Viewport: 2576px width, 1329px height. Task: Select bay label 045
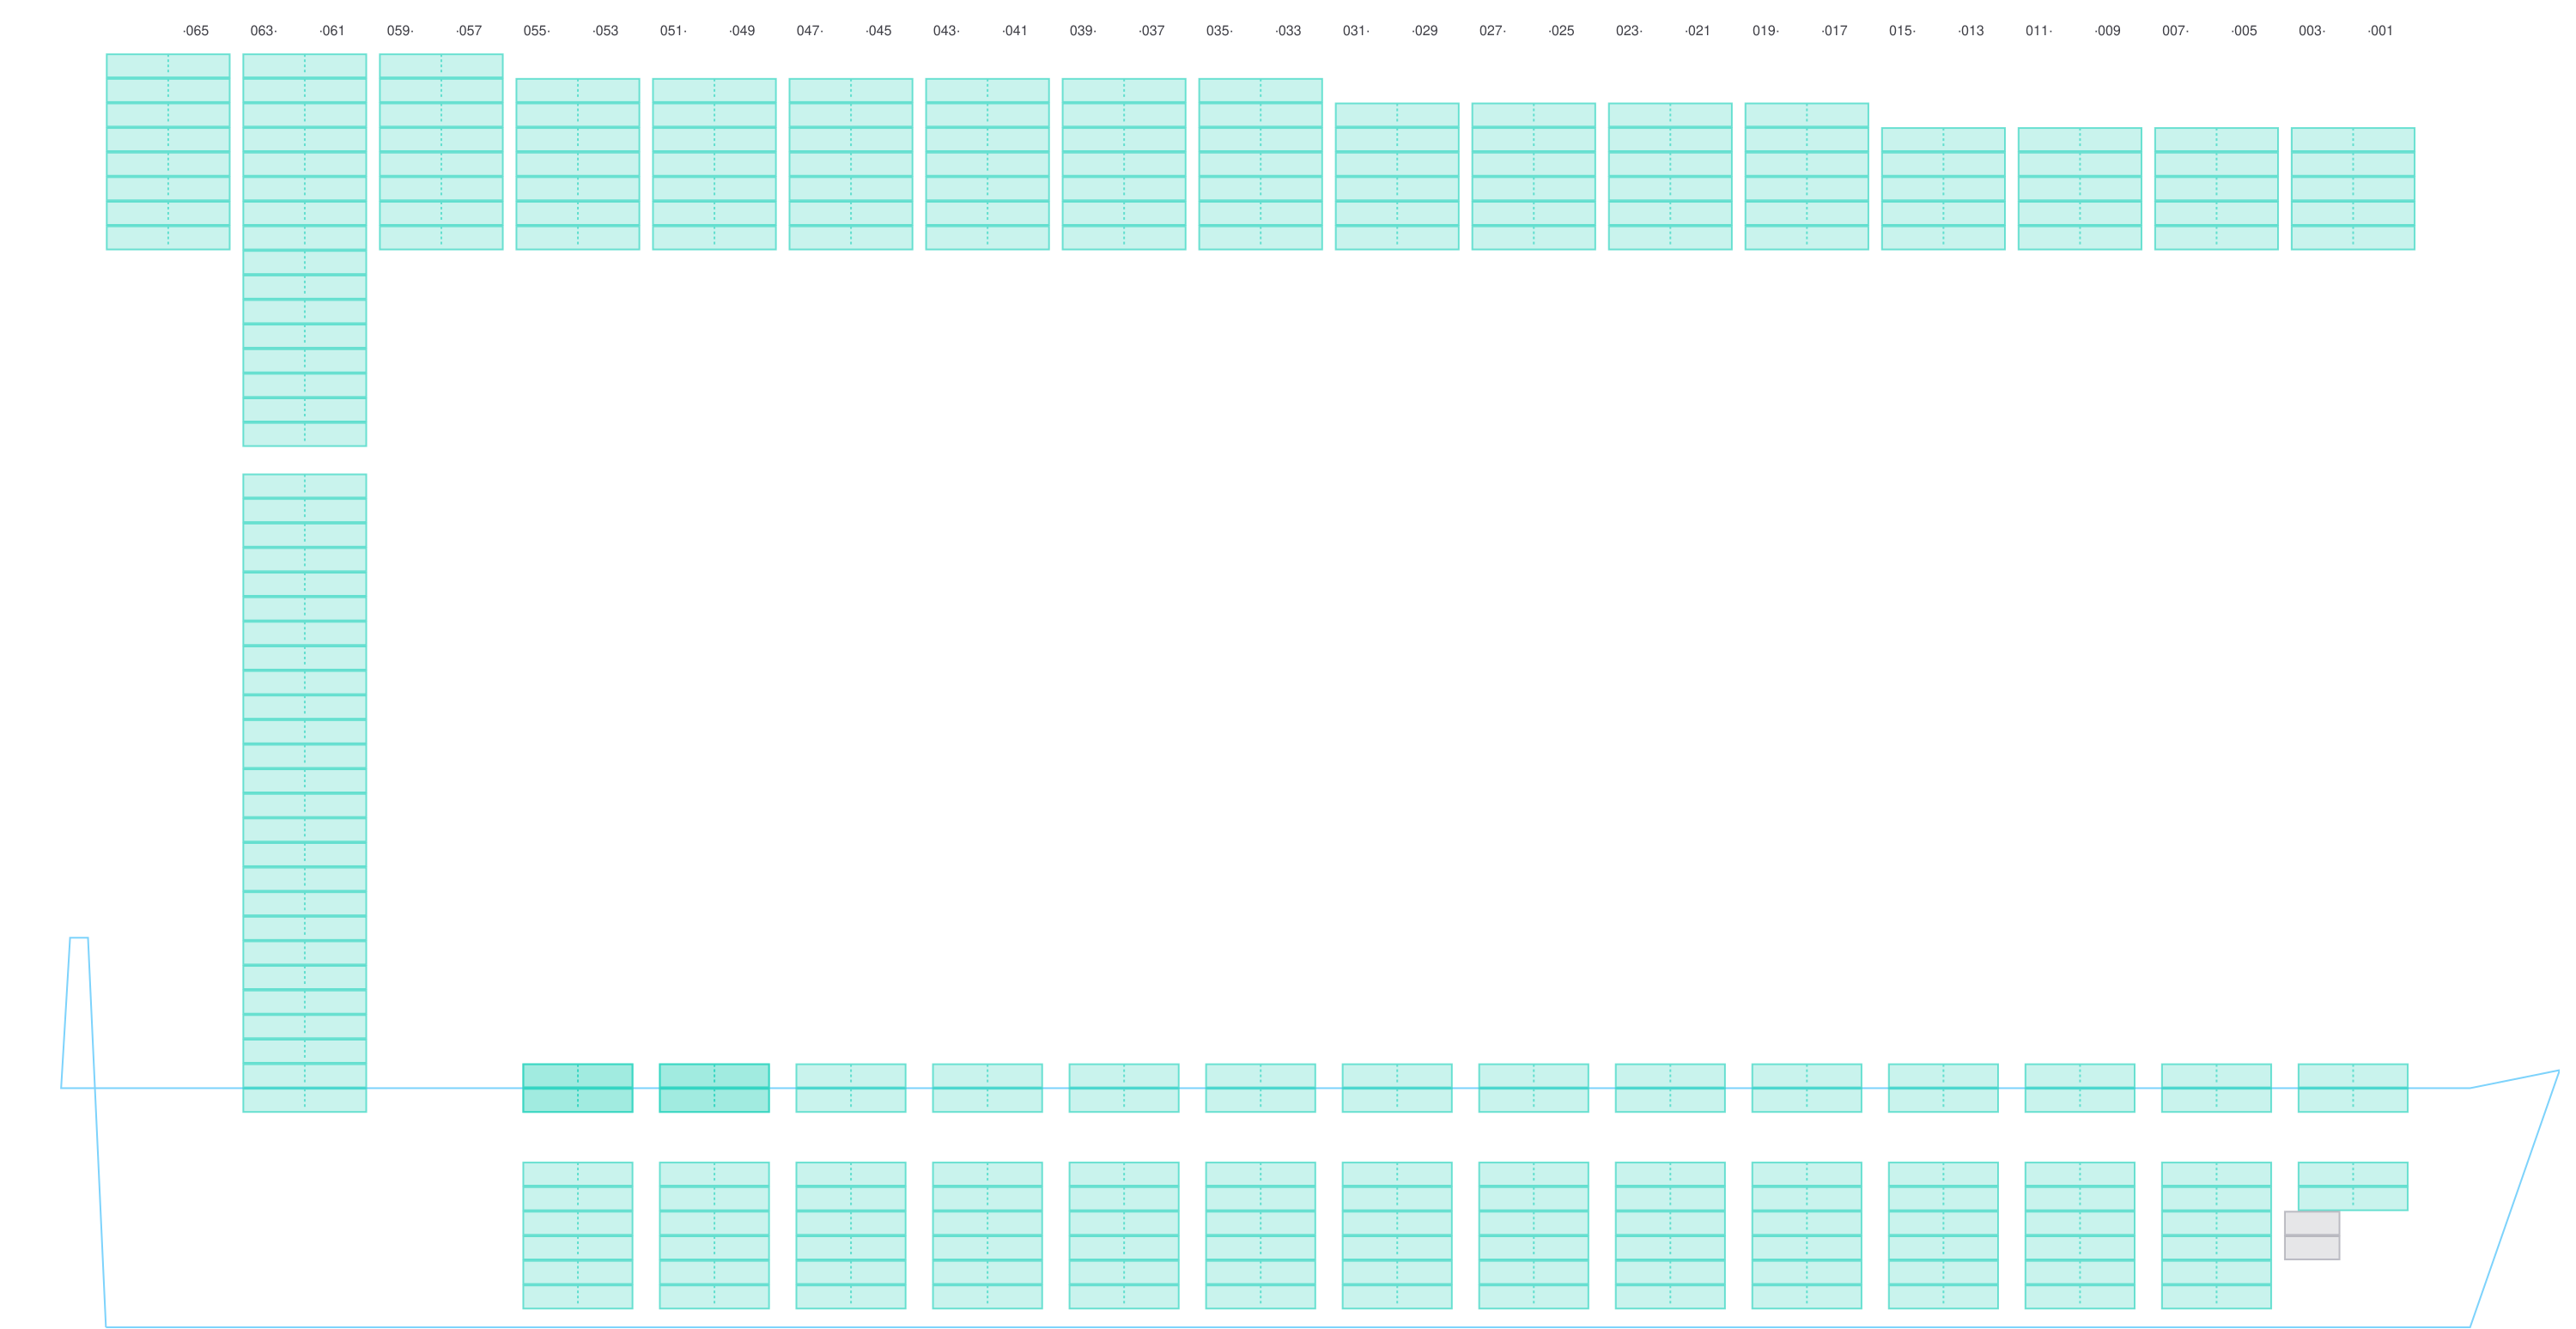(878, 31)
